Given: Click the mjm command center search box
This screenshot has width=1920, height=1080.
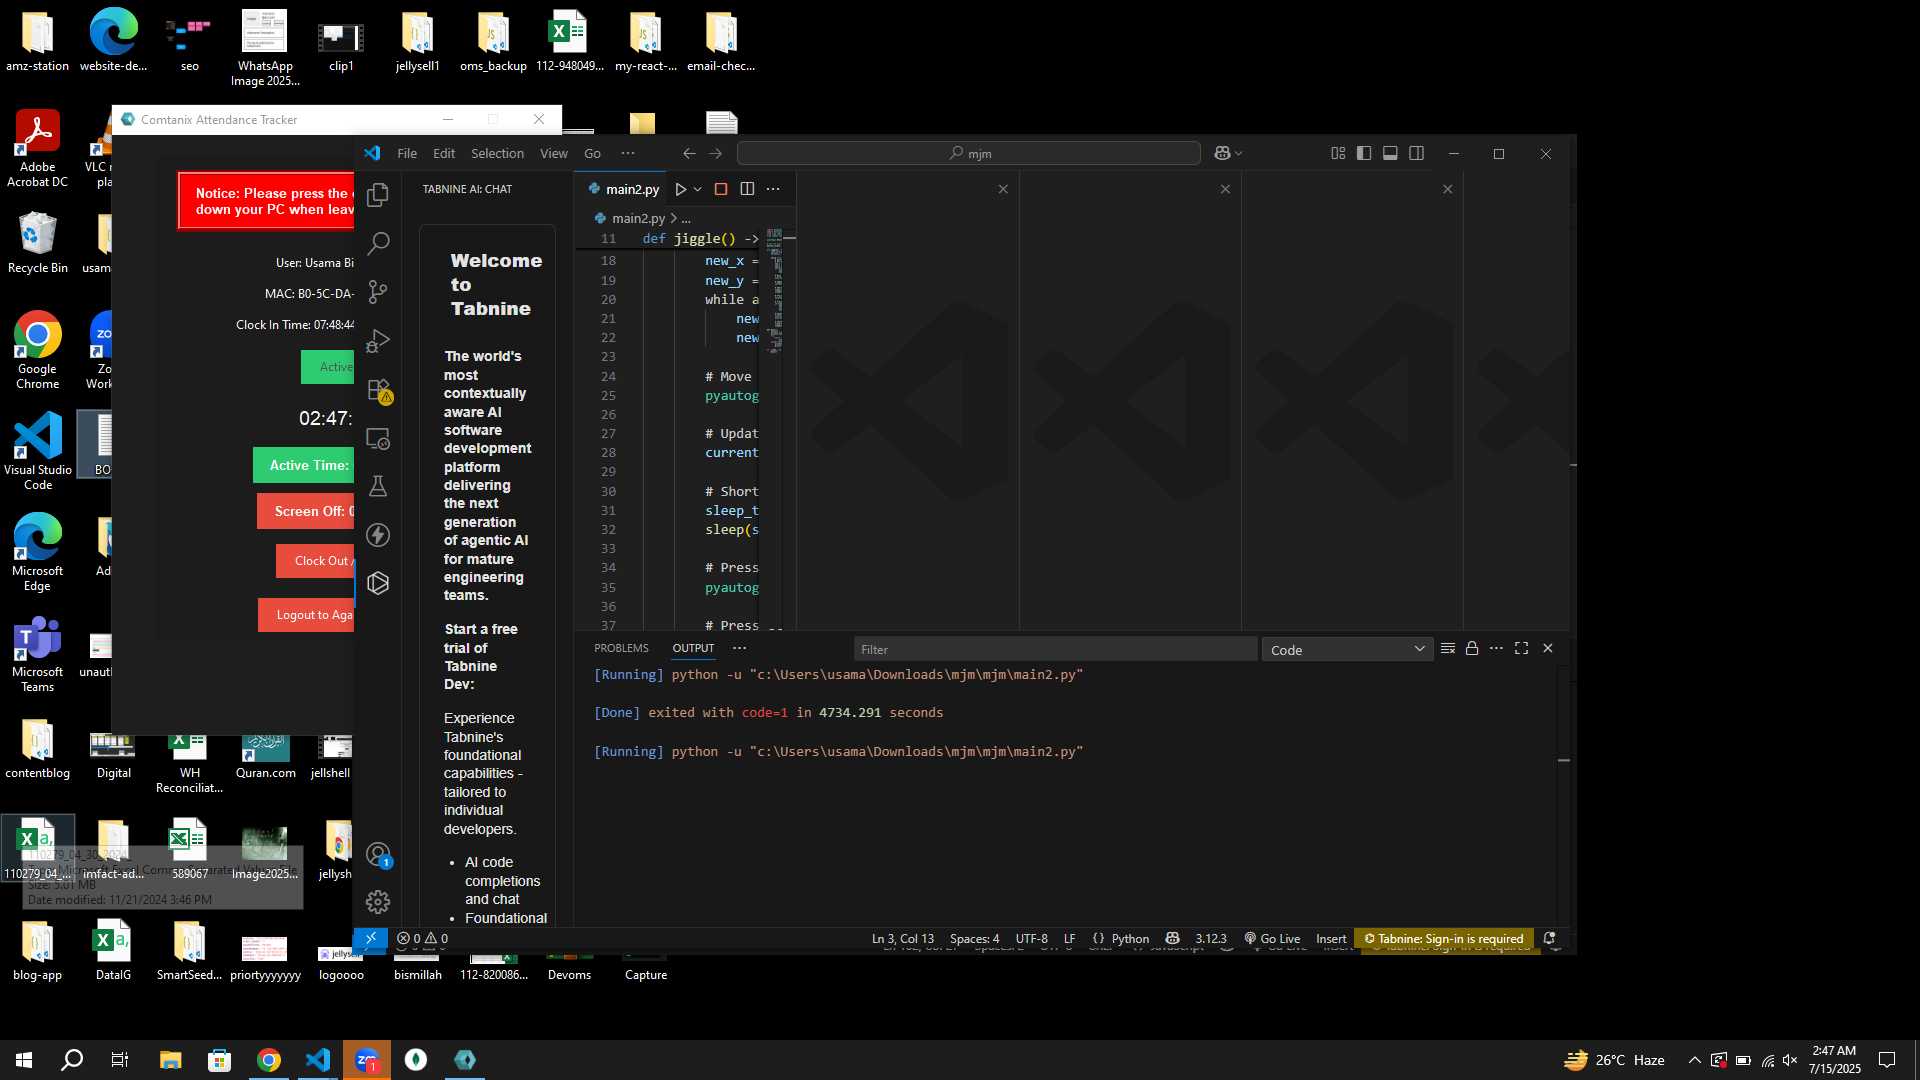Looking at the screenshot, I should (968, 153).
